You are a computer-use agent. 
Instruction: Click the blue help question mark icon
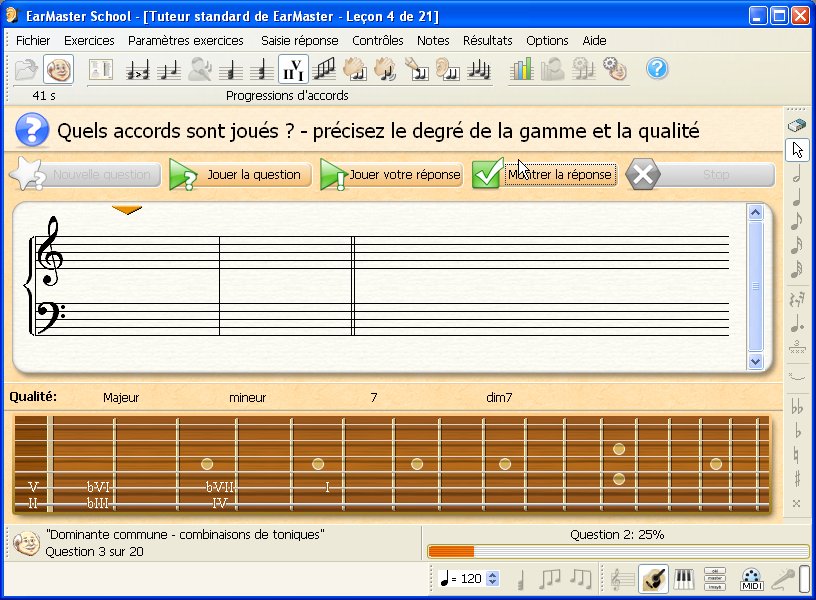click(656, 69)
